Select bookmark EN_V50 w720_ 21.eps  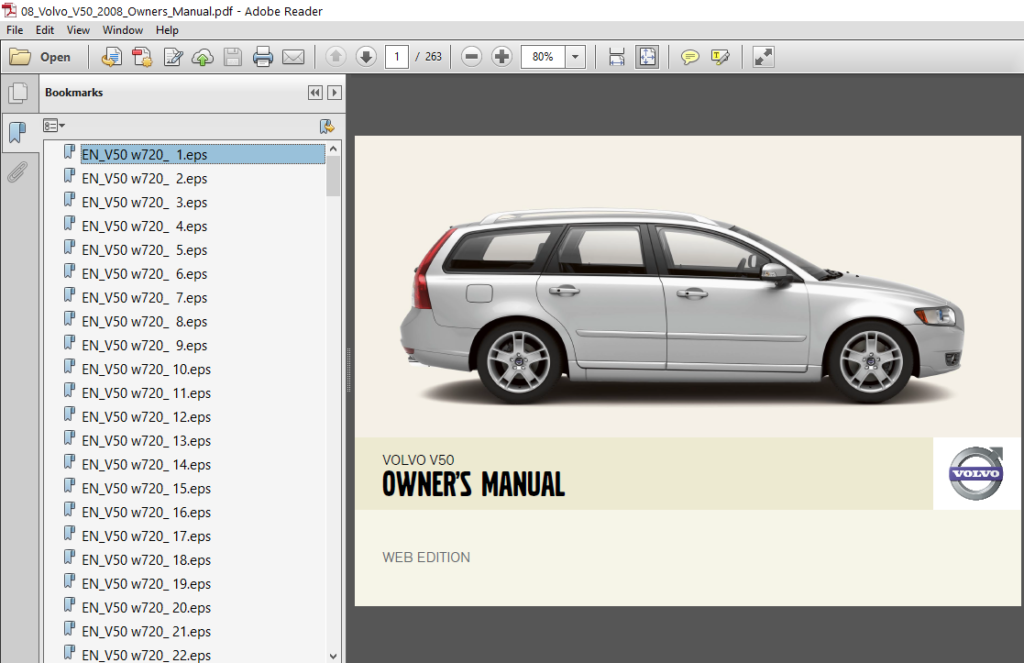[x=146, y=632]
